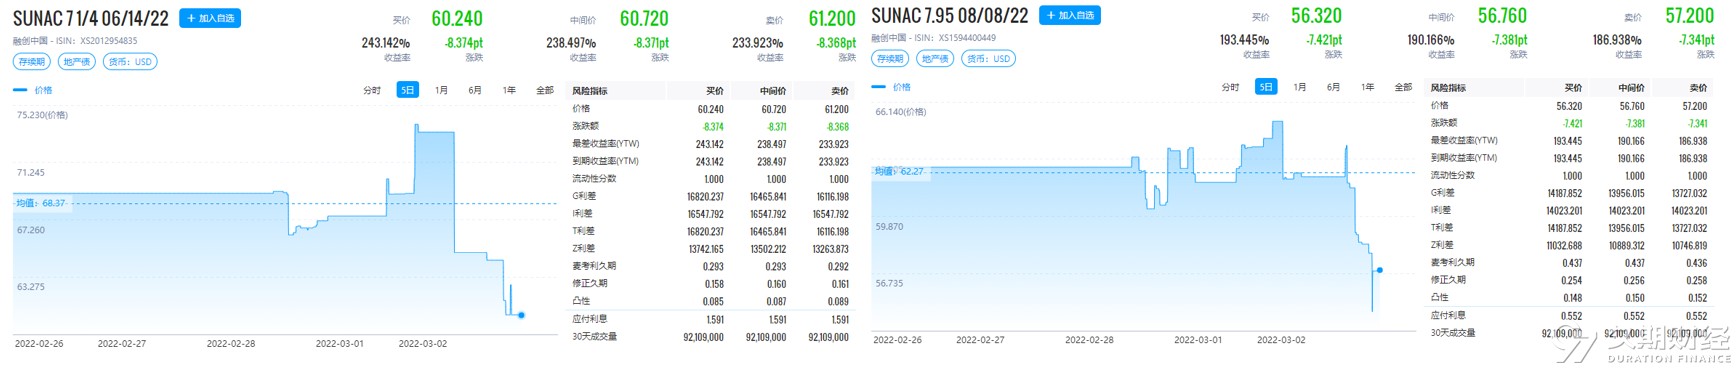Viewport: 1736px width, 368px height.
Task: Switch left chart to 6月 range
Action: click(x=475, y=90)
